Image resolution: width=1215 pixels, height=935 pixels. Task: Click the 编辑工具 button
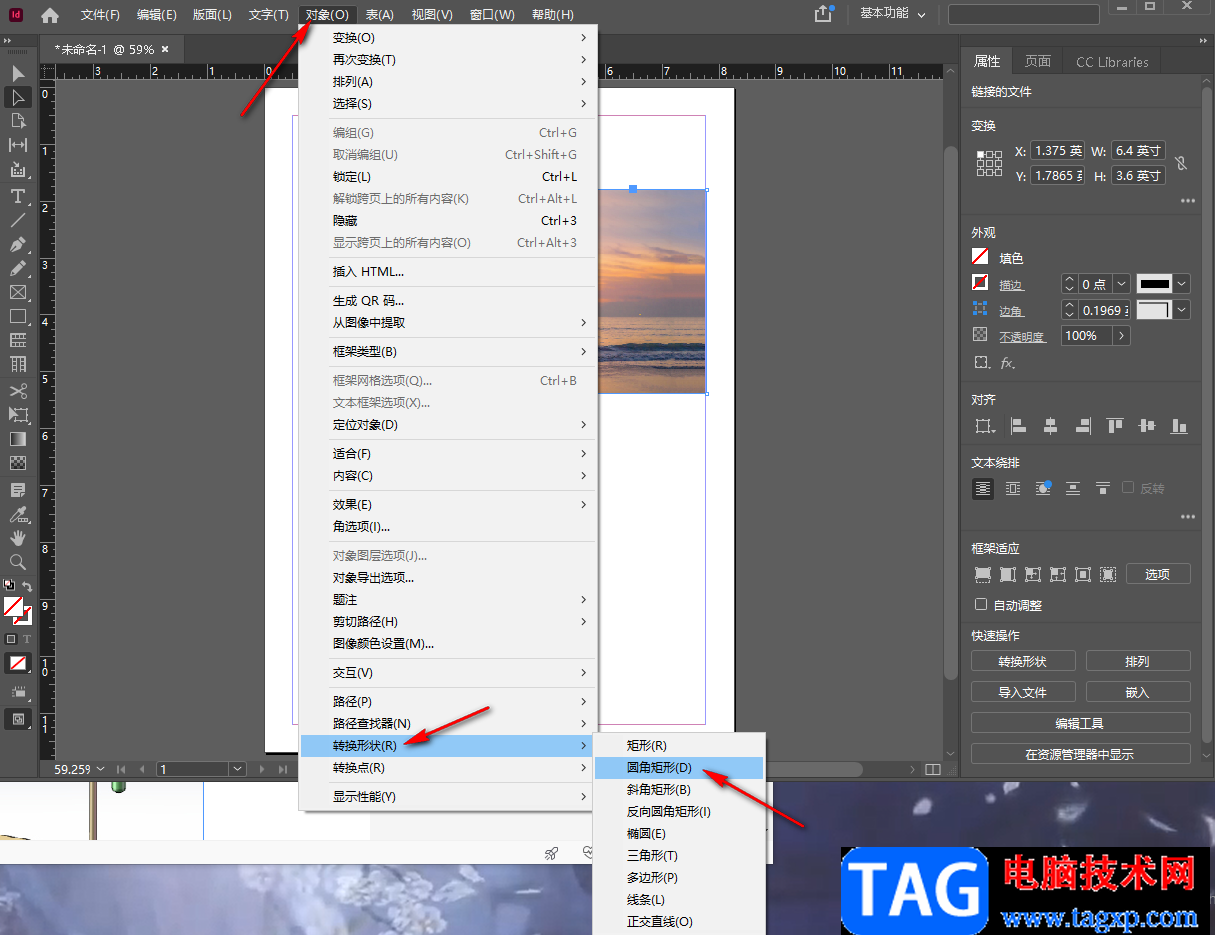click(x=1081, y=723)
